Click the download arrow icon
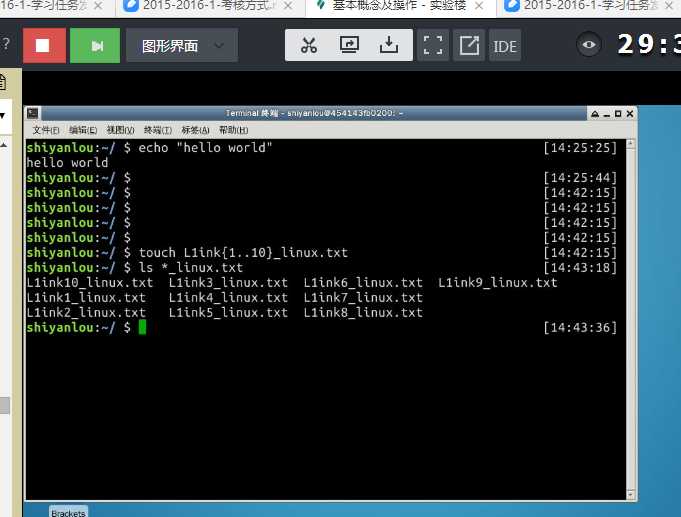The image size is (681, 517). coord(389,45)
